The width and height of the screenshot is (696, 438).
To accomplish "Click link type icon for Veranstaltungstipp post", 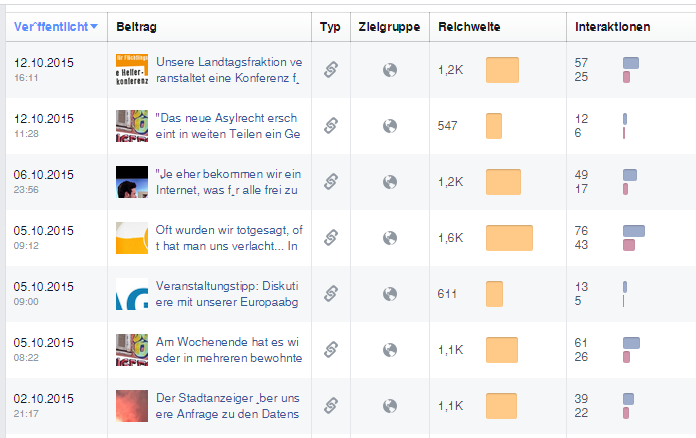I will tap(331, 294).
